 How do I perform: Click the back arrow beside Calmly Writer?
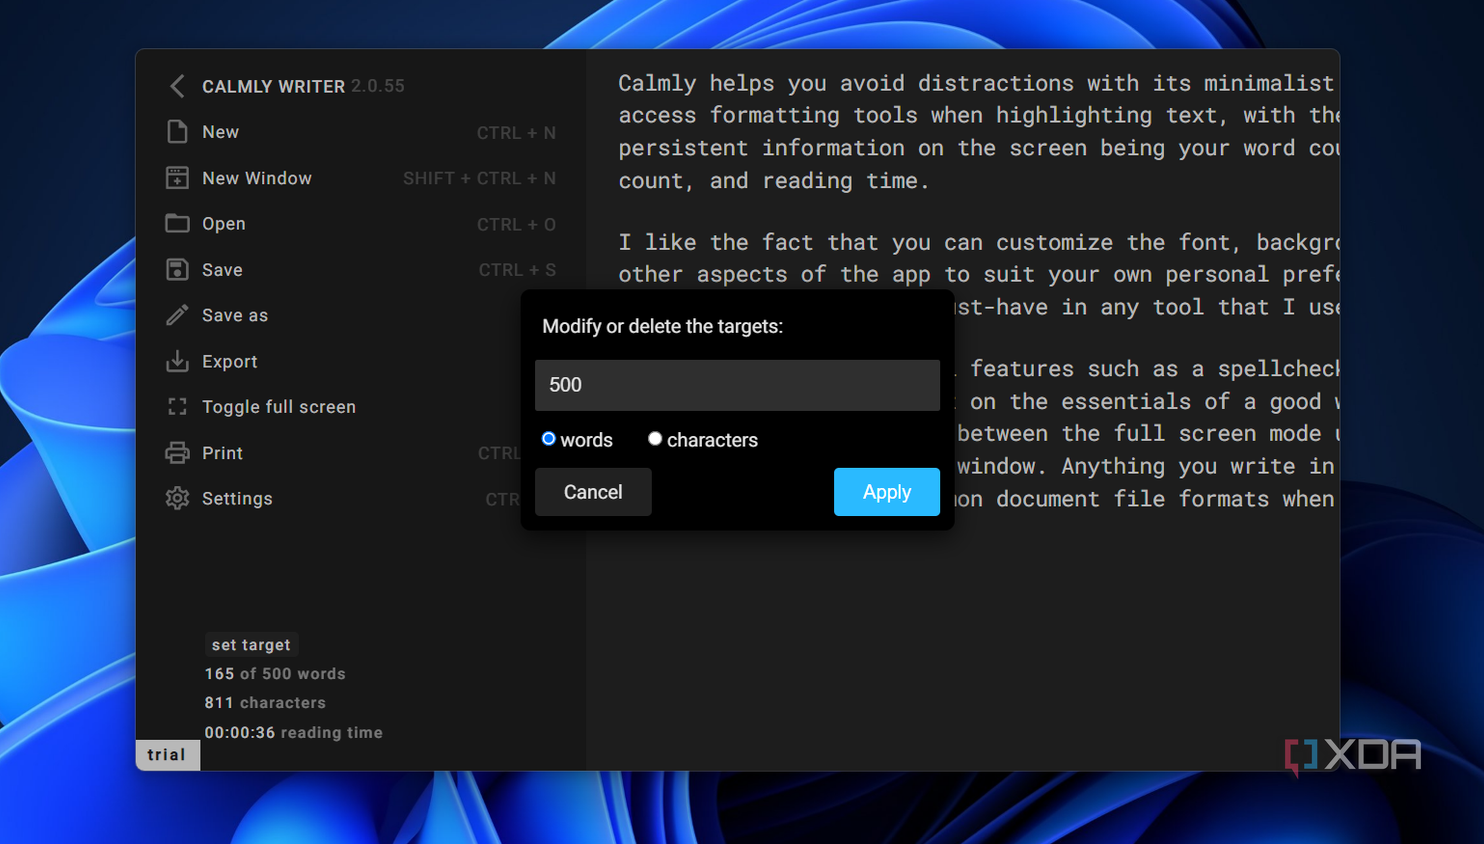(177, 86)
